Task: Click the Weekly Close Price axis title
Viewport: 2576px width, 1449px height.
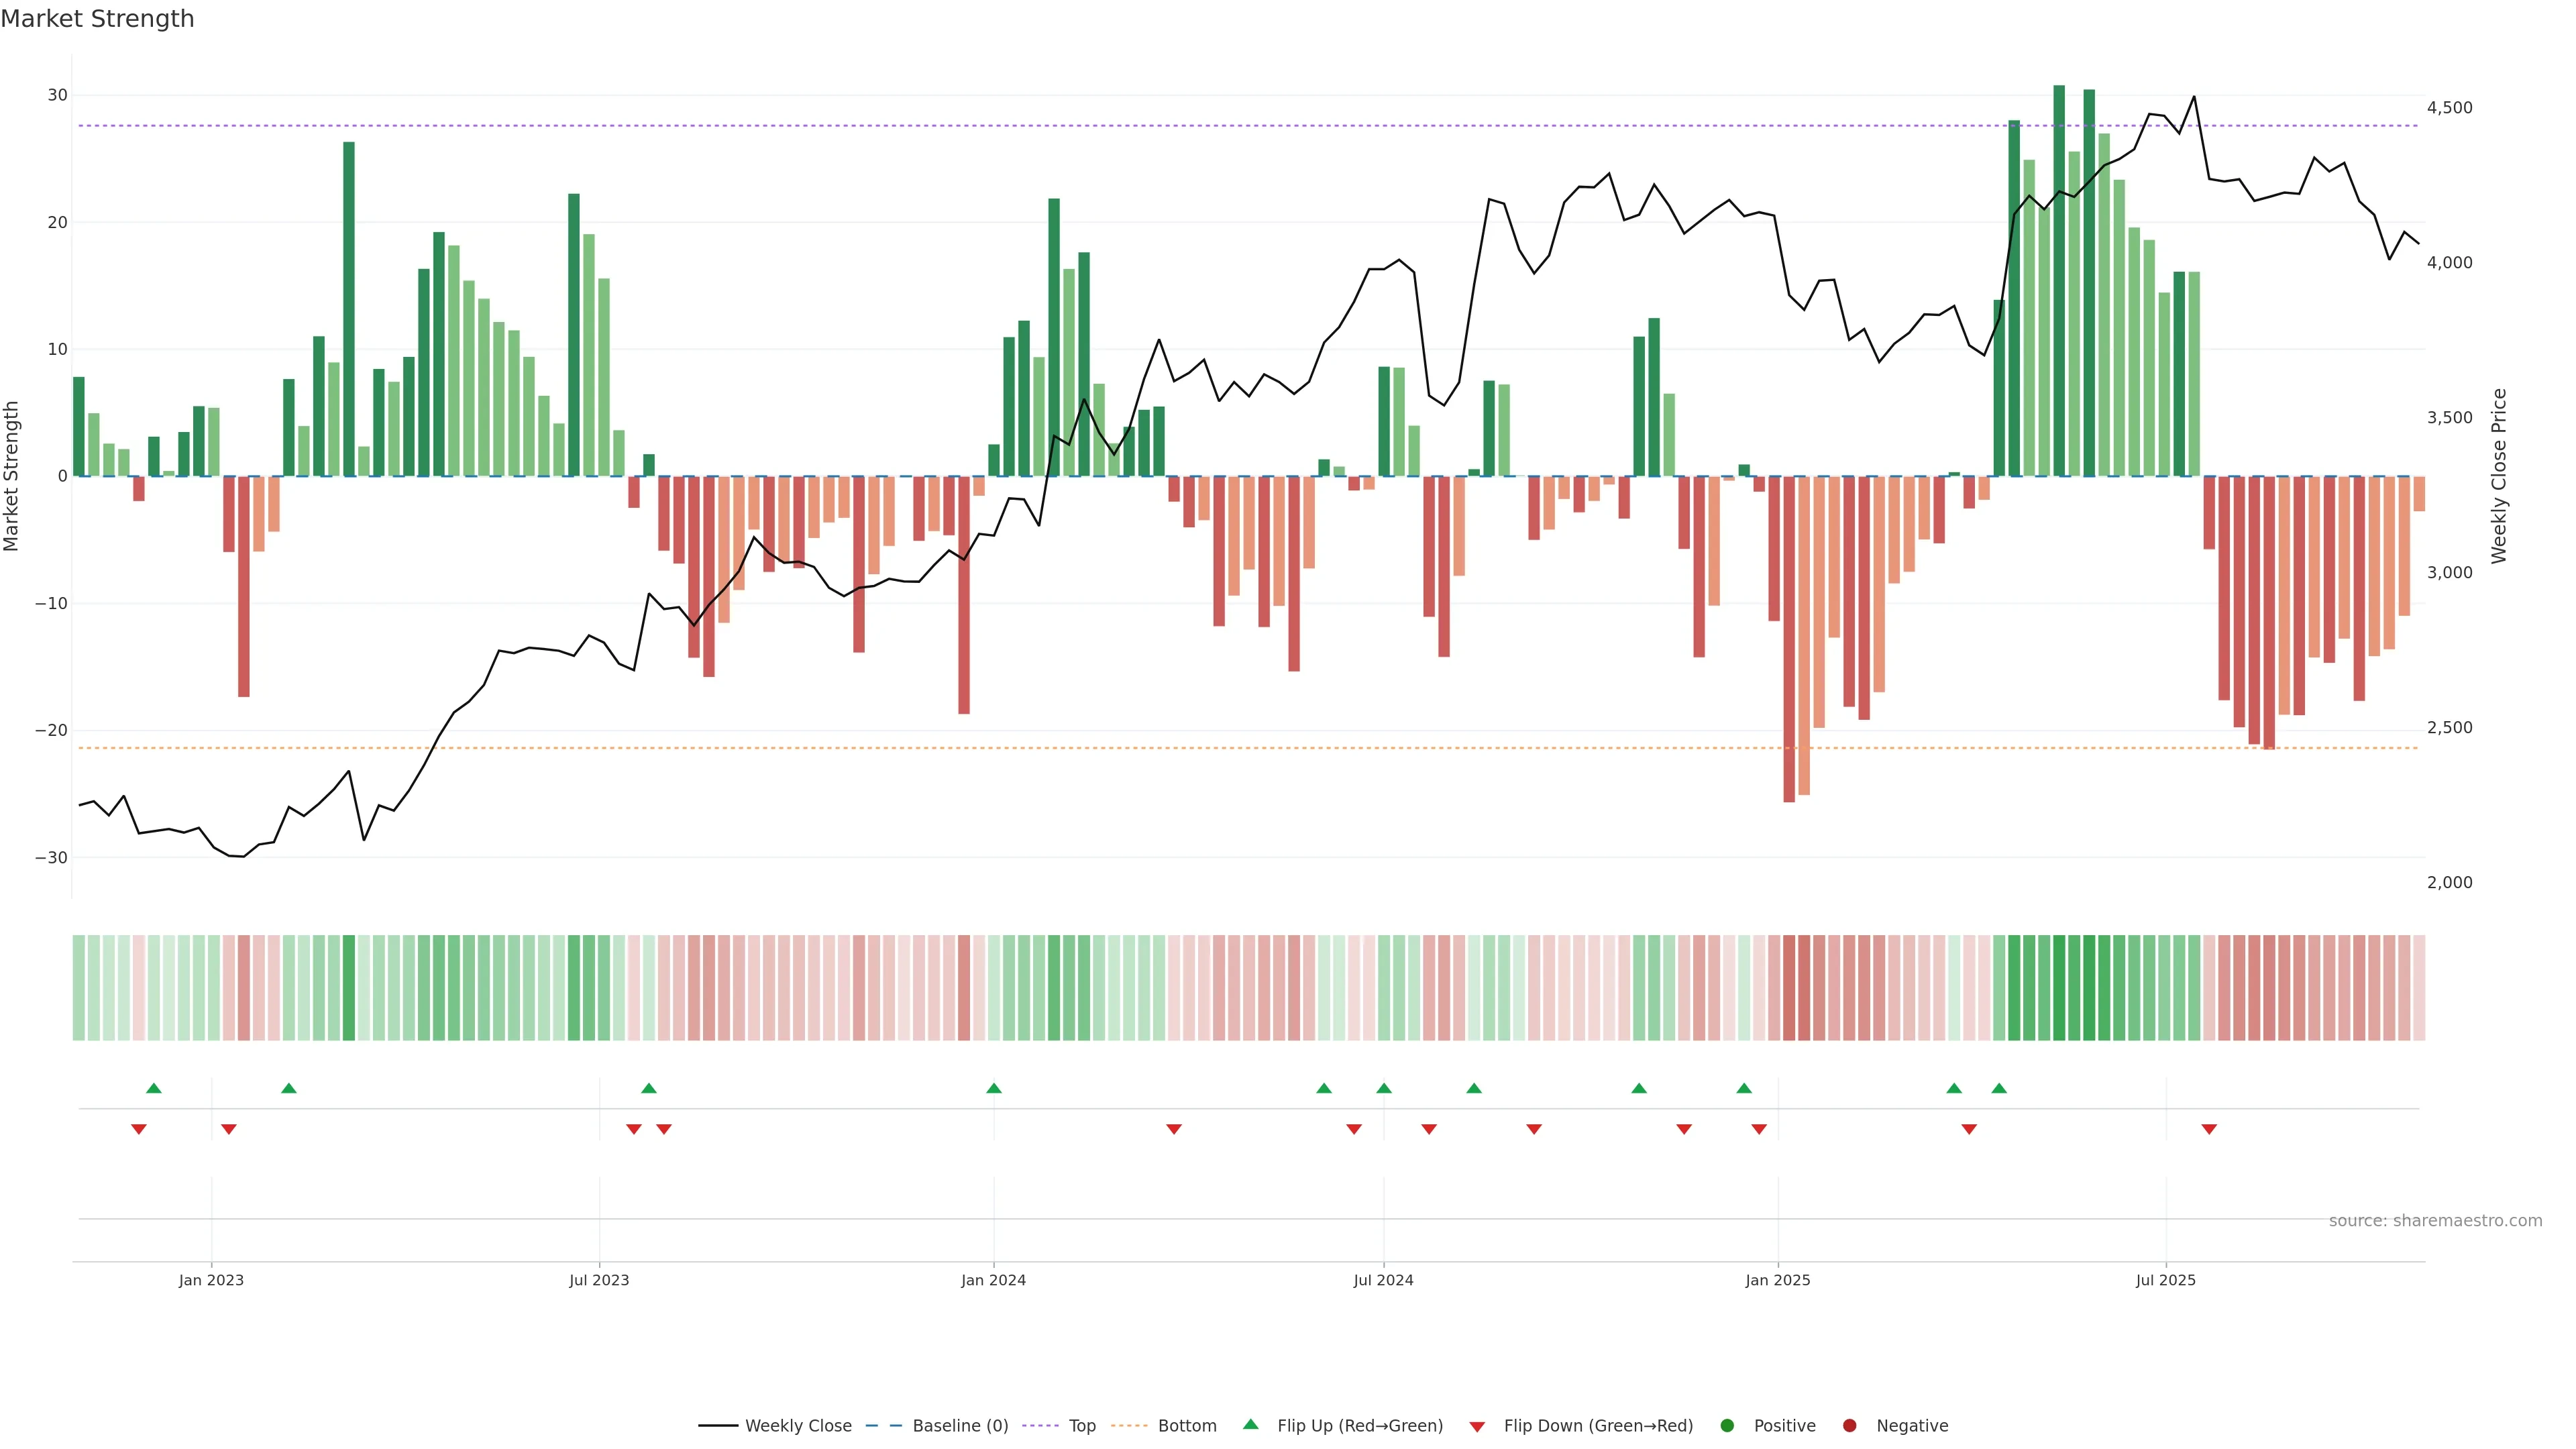Action: click(2499, 476)
